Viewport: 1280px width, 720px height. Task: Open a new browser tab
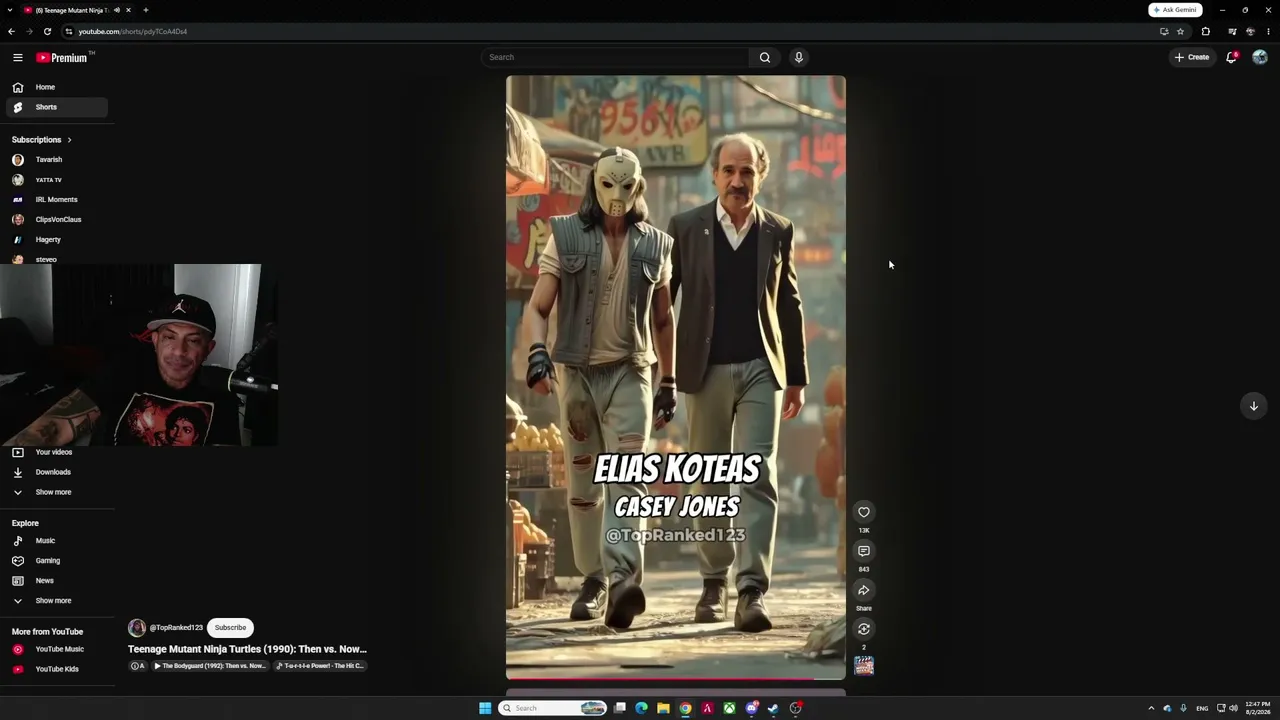(146, 10)
